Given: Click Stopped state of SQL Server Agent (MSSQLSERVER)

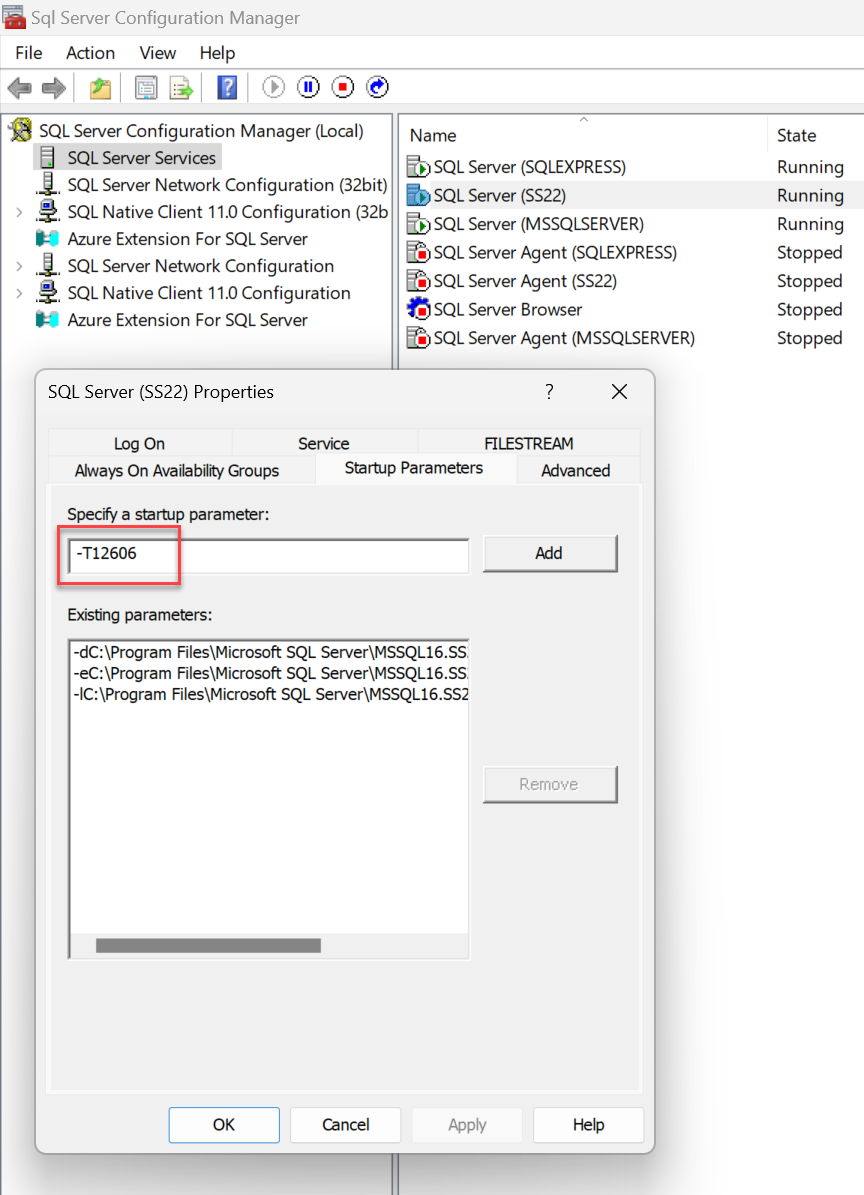Looking at the screenshot, I should [x=809, y=338].
